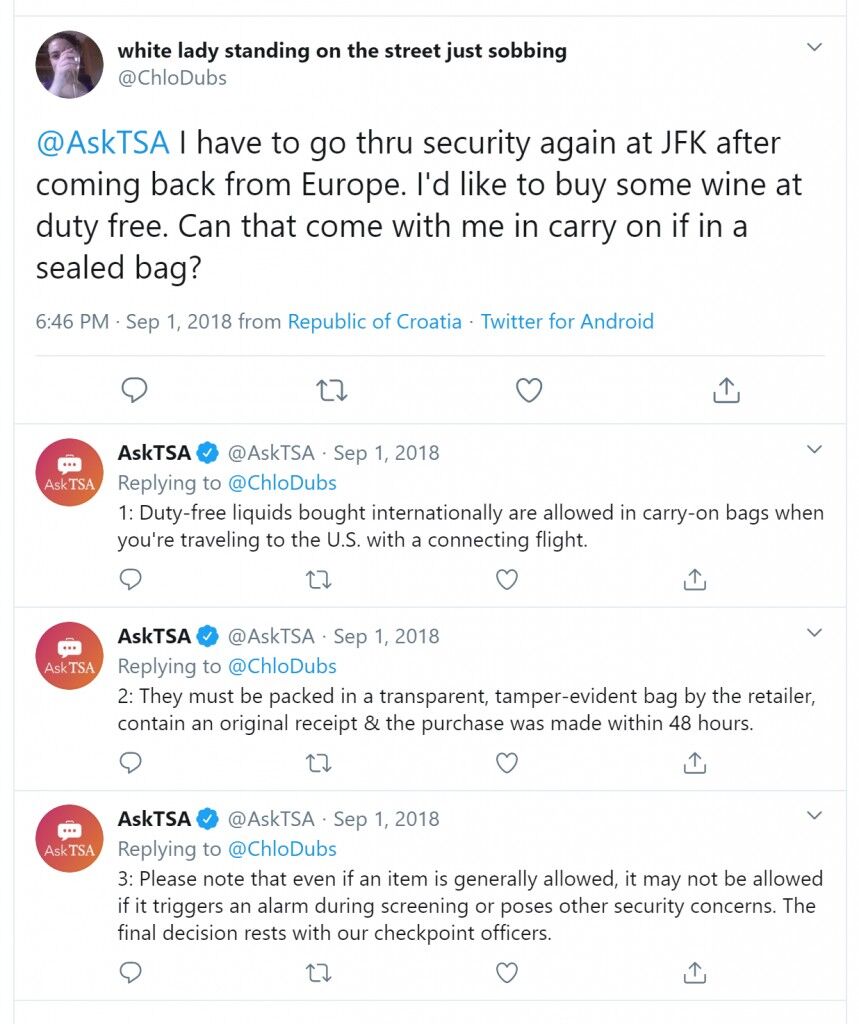Open the ChloDubs profile picture
Image resolution: width=859 pixels, height=1024 pixels.
(69, 64)
